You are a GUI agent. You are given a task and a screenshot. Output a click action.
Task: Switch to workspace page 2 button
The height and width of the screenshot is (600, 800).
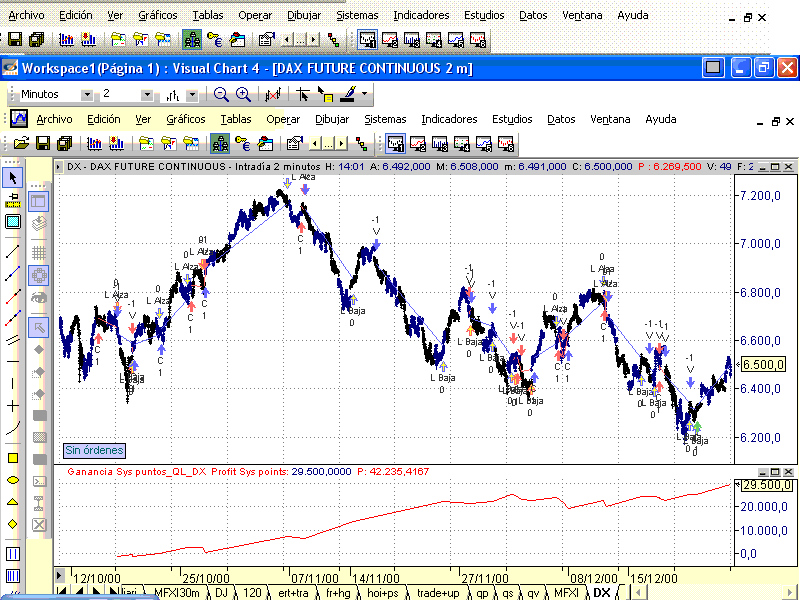point(418,144)
